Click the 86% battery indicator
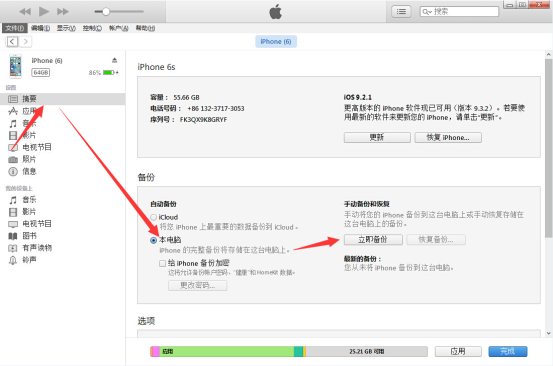The width and height of the screenshot is (553, 366). (x=103, y=73)
